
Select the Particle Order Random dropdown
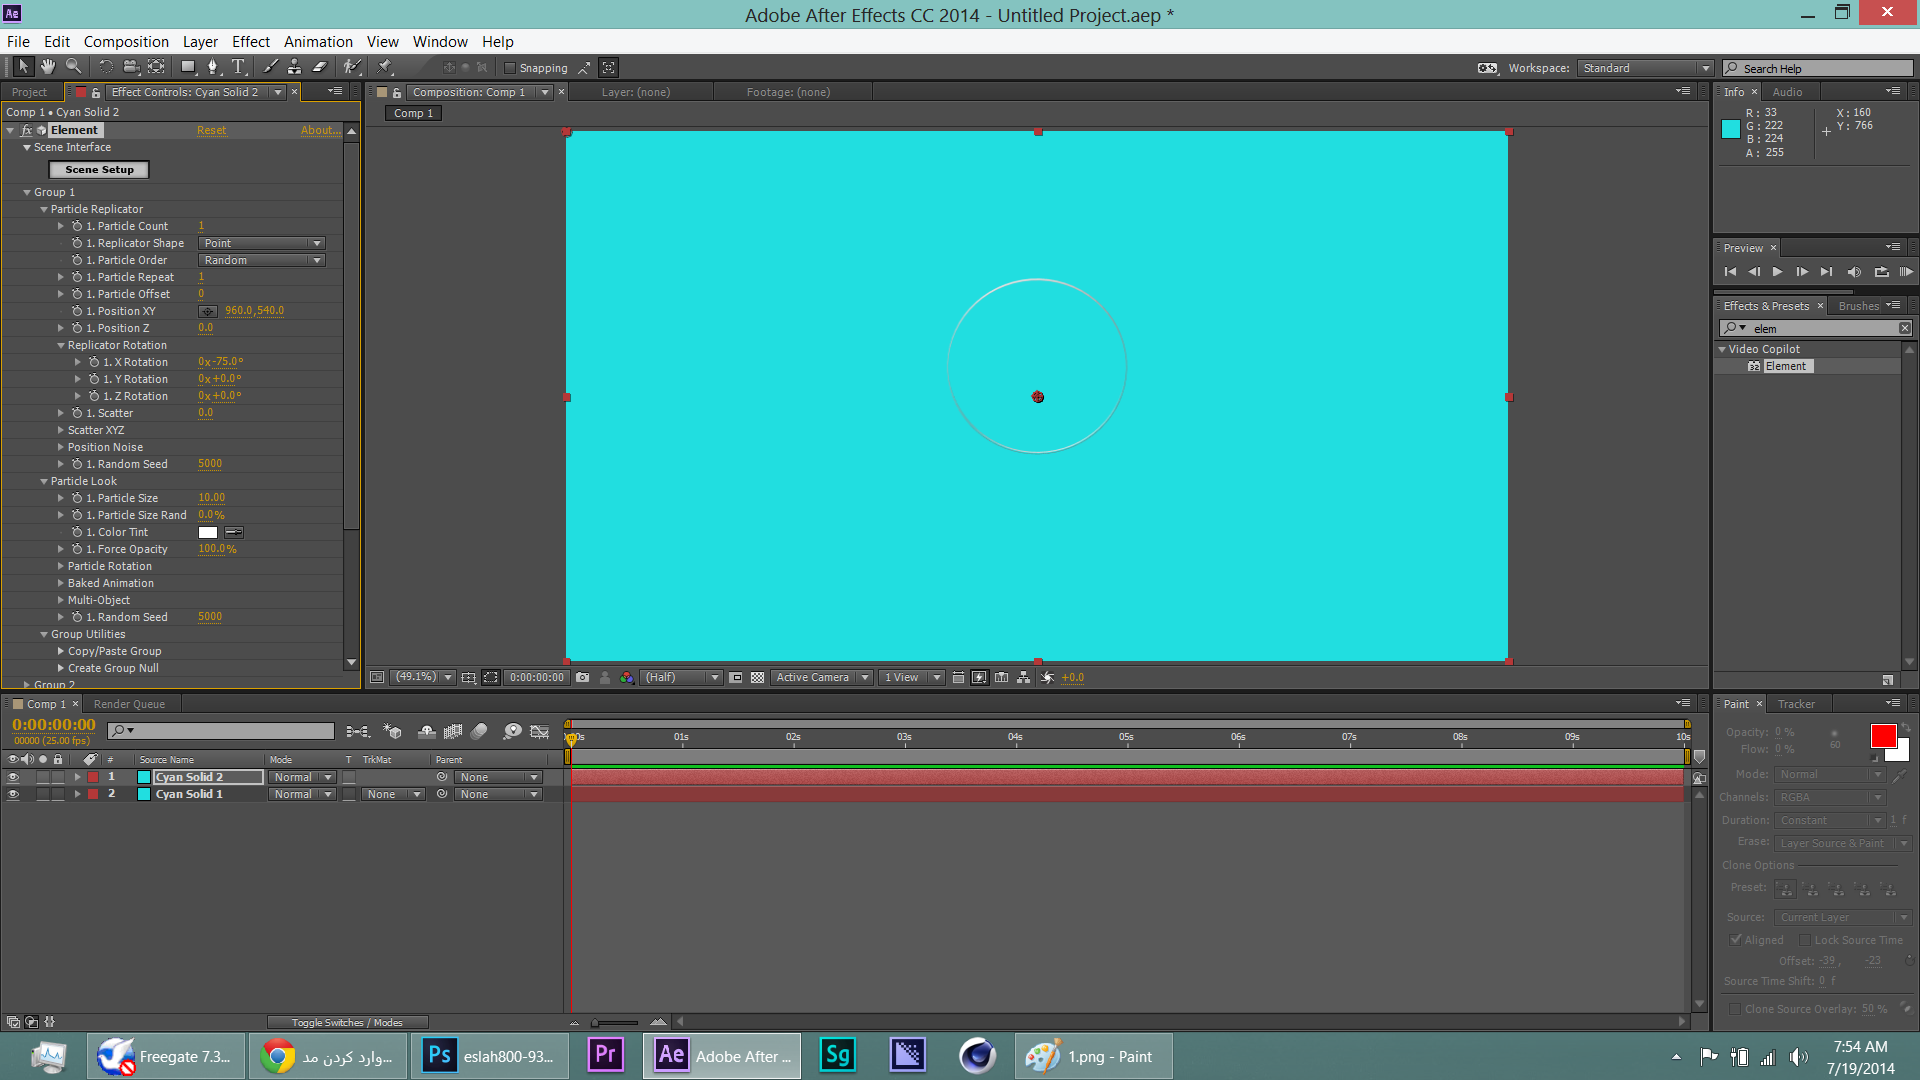click(x=260, y=260)
